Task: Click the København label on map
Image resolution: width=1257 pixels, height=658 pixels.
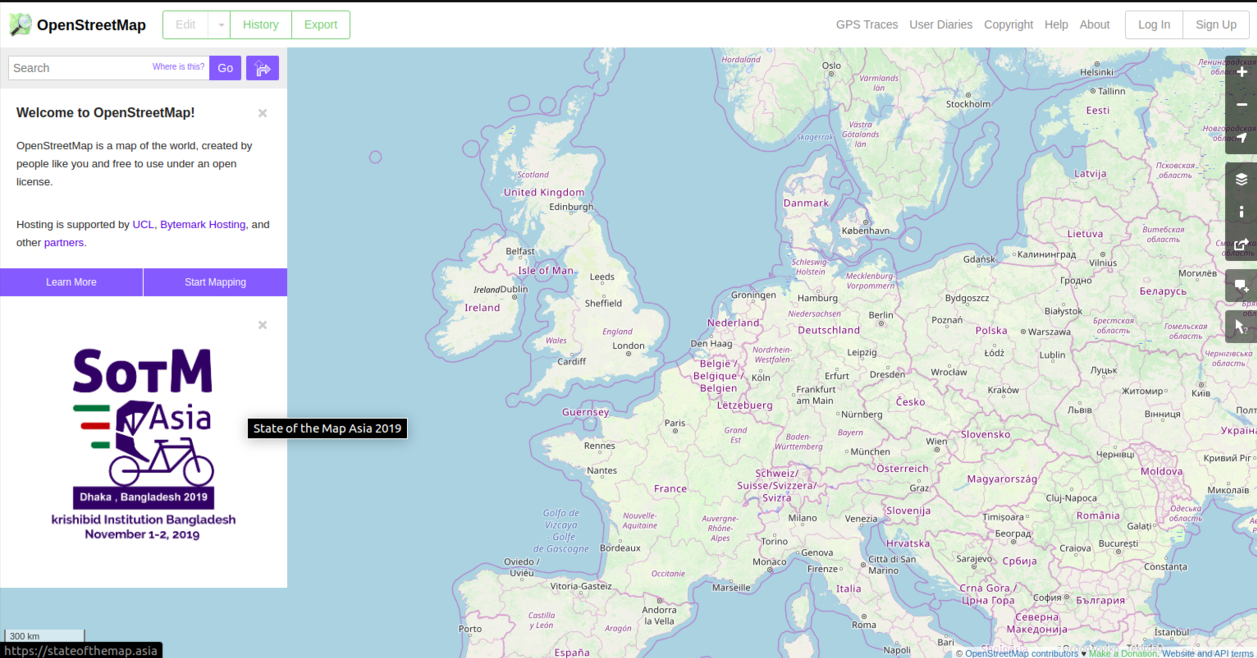Action: tap(865, 230)
